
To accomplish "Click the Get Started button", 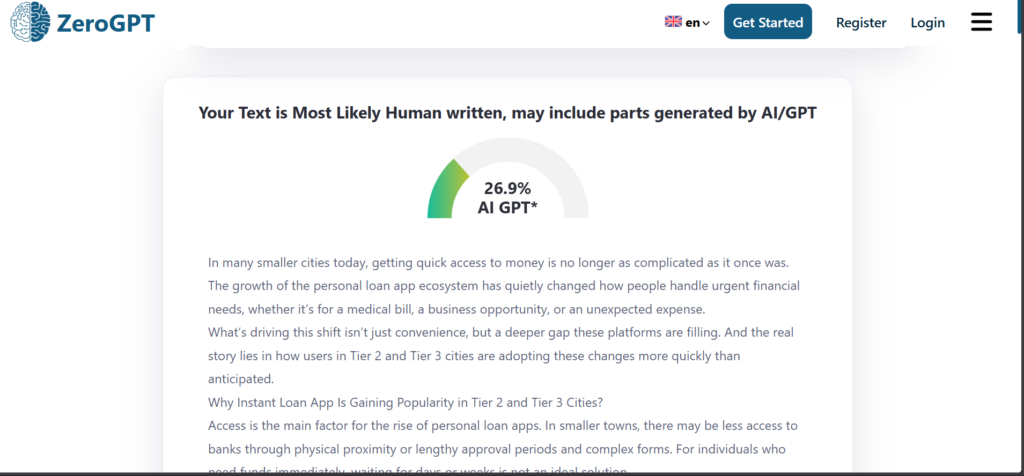I will [768, 22].
